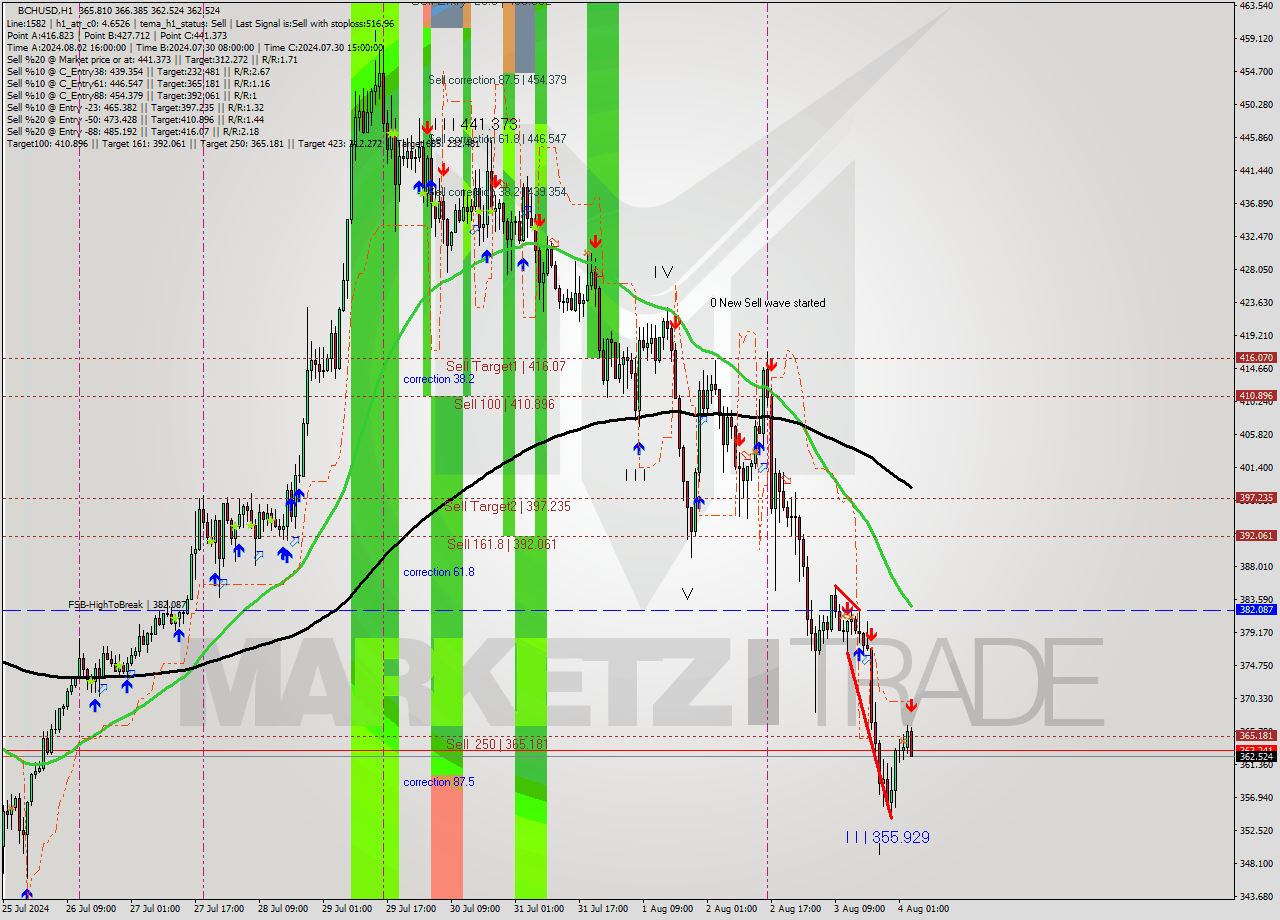Screen dimensions: 1280x920
Task: Click the BCHUSD,H1 symbol title
Action: click(x=46, y=10)
